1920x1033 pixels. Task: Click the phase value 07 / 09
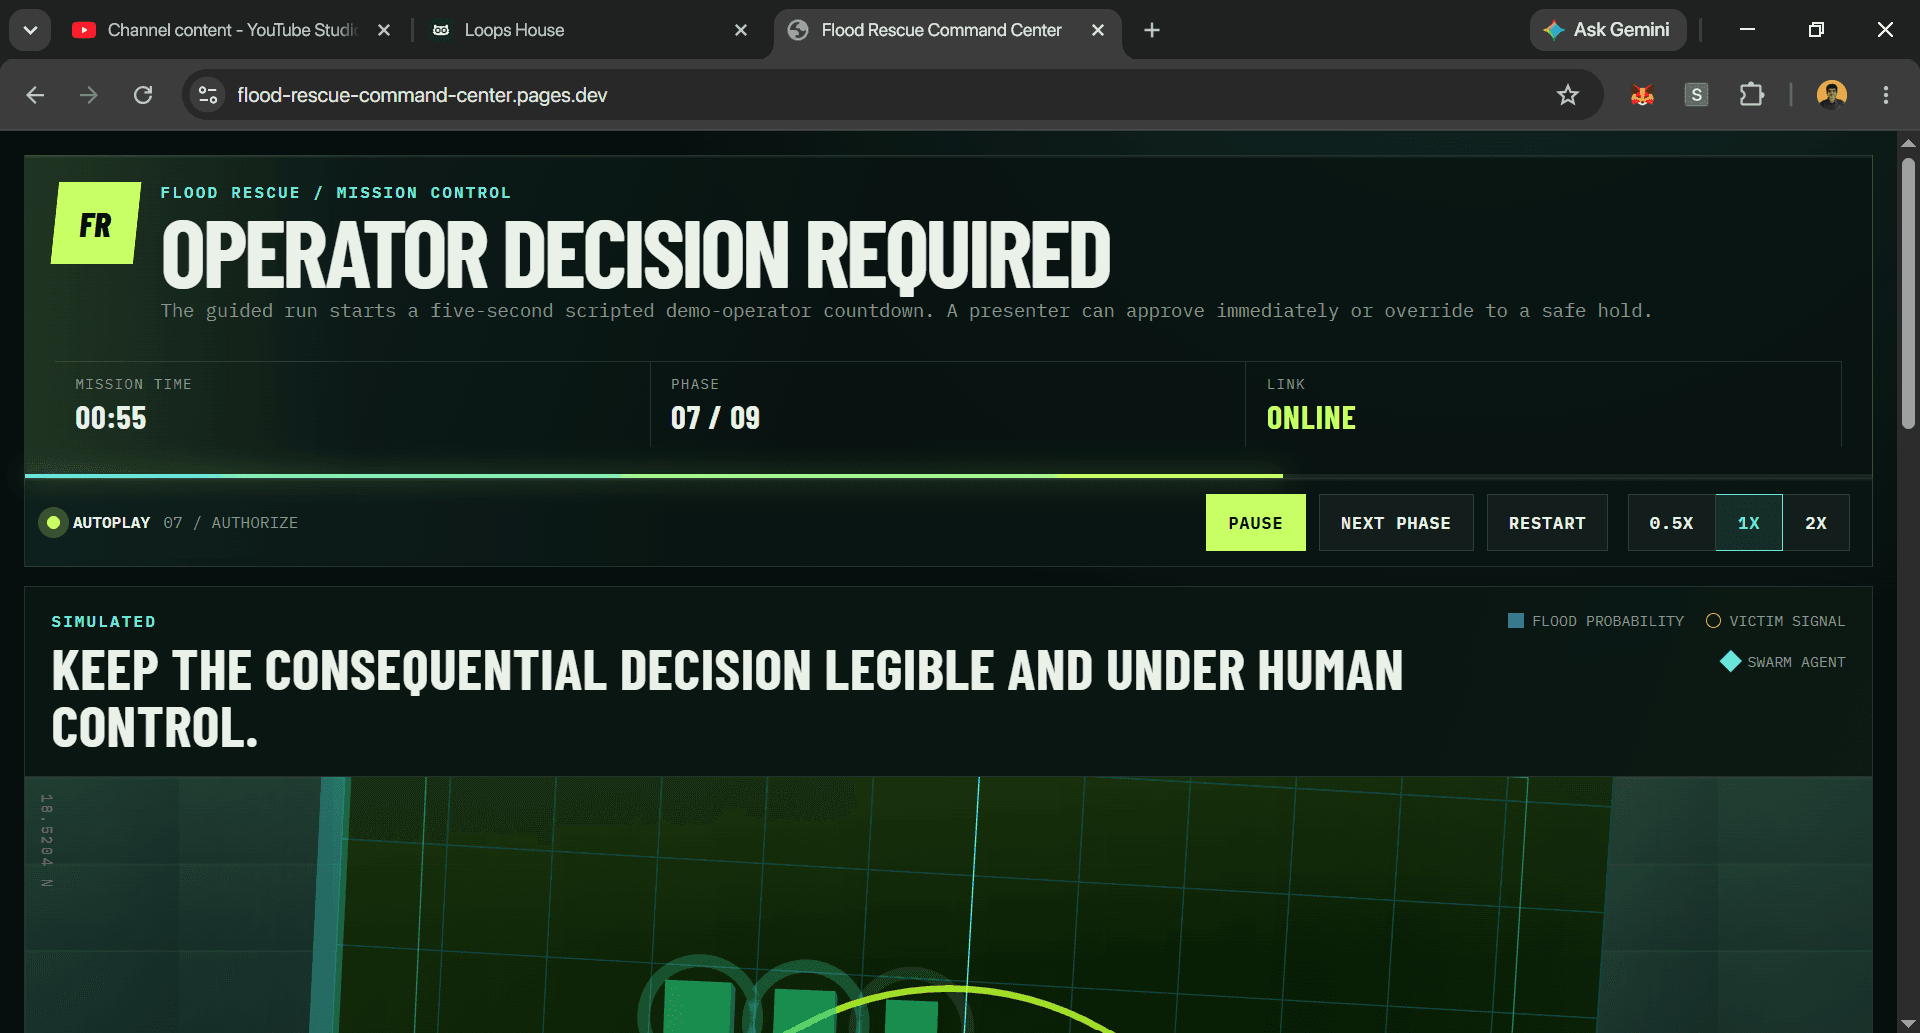(x=715, y=418)
